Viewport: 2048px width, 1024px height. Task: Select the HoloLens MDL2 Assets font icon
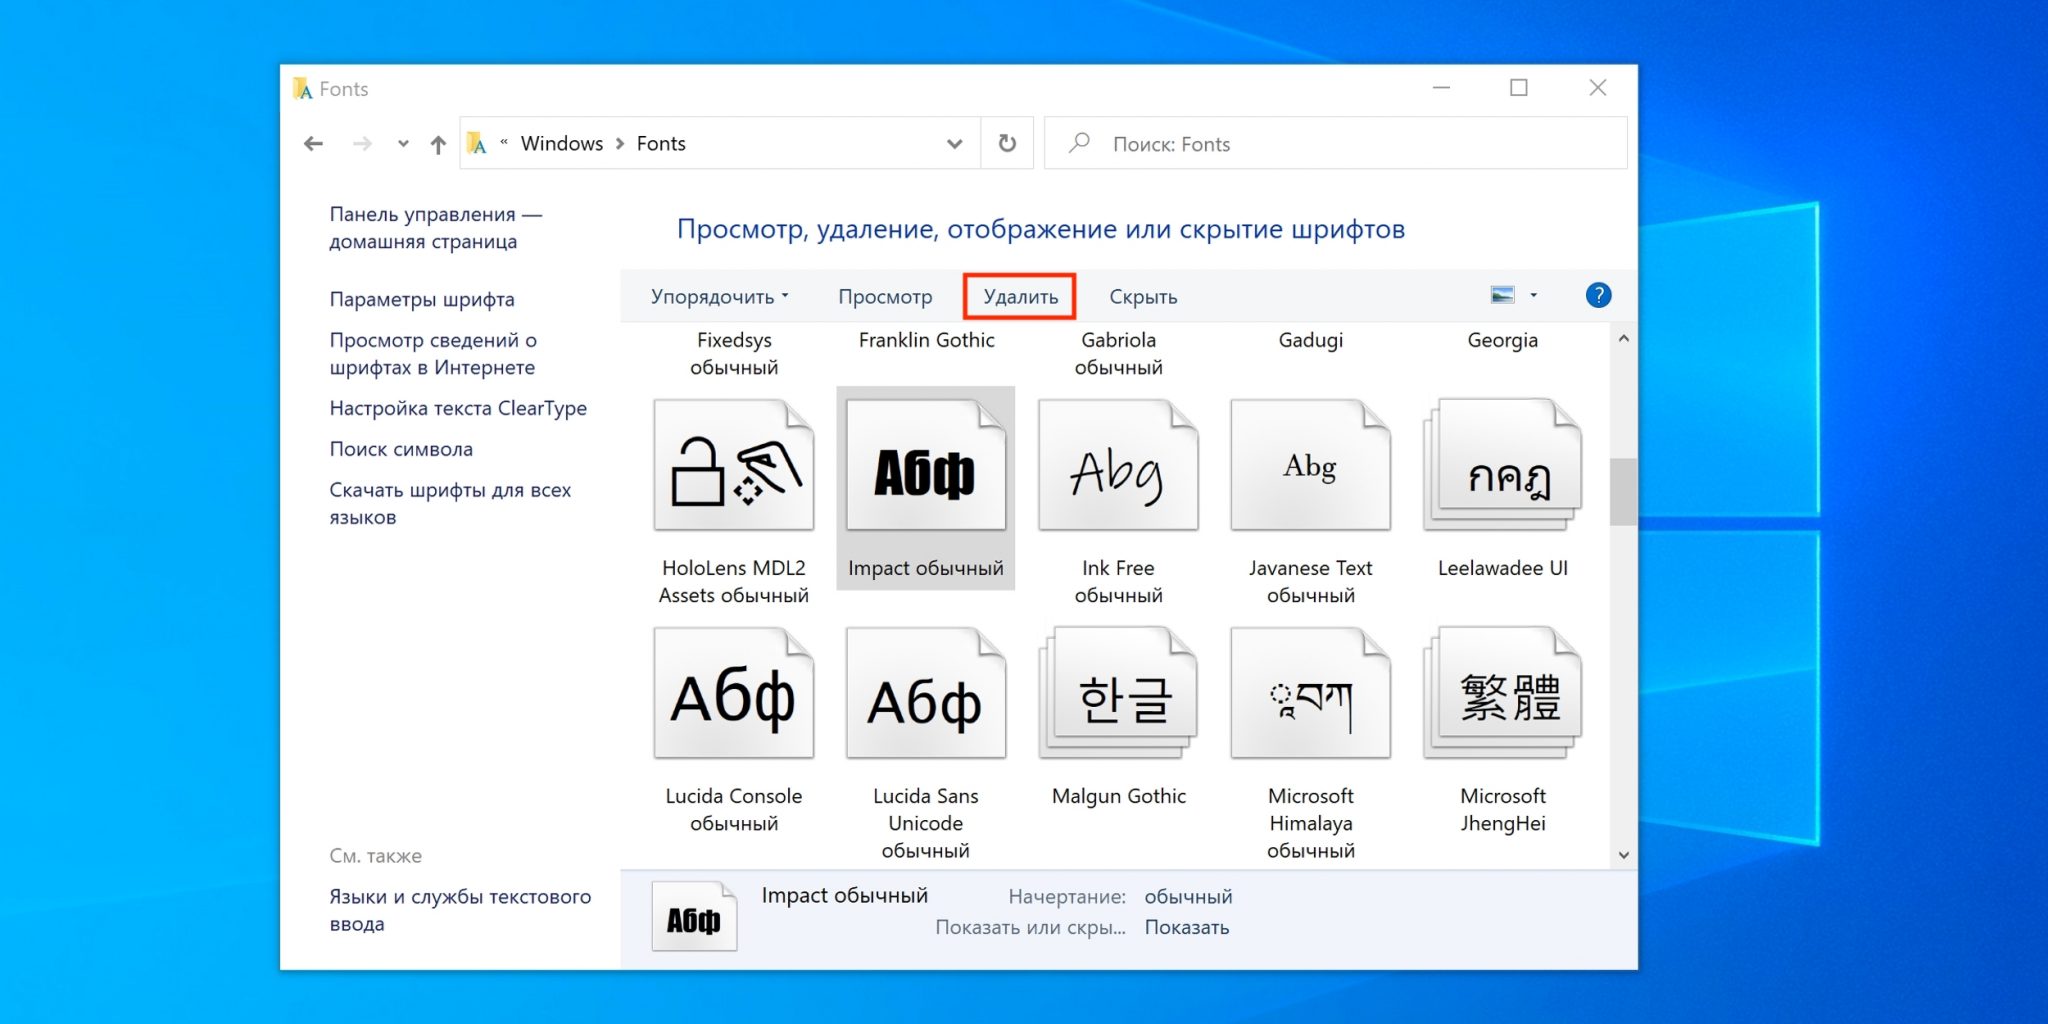tap(733, 466)
